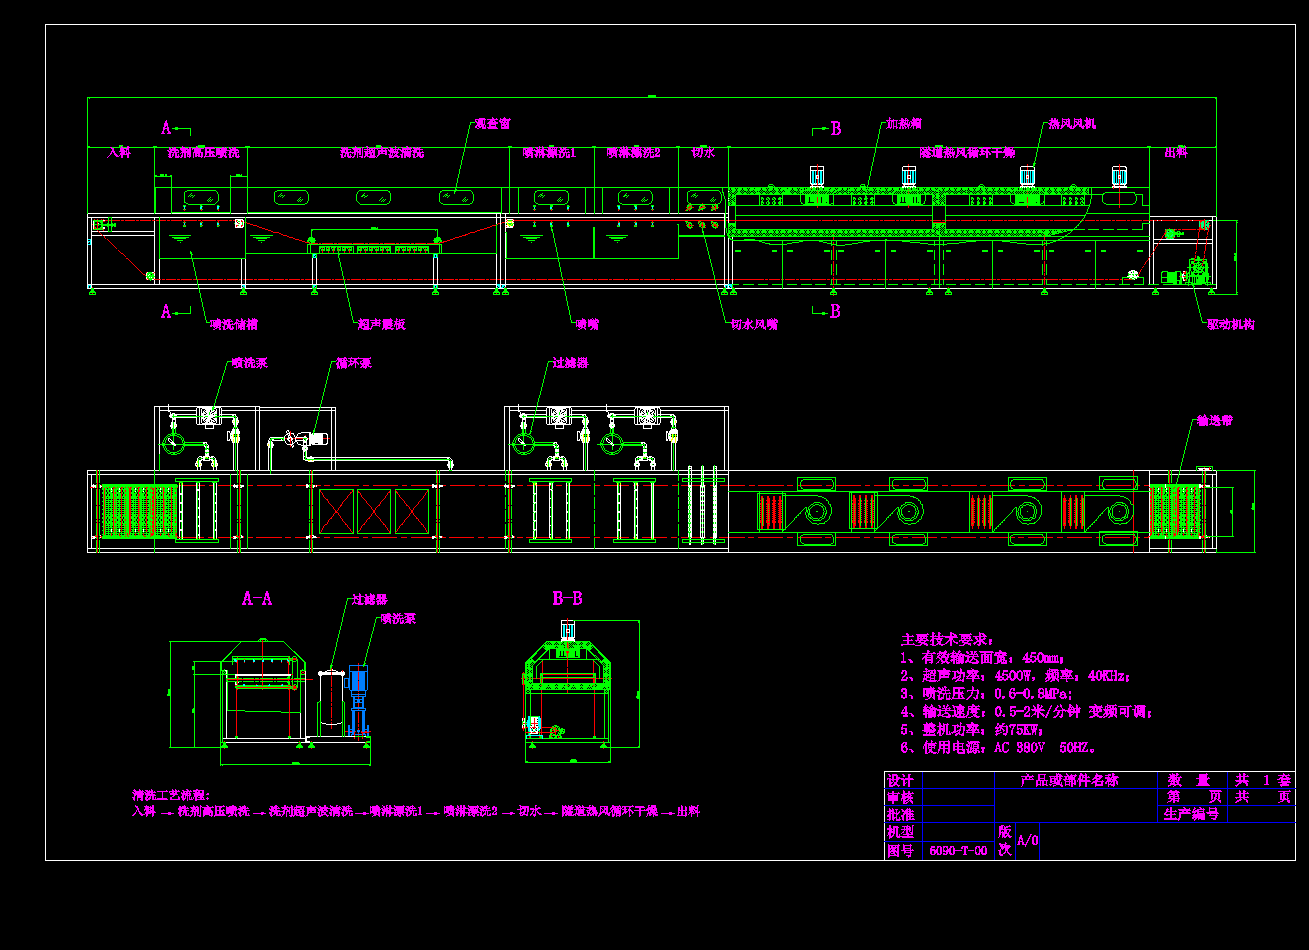Click the '出料' section label at right end

pyautogui.click(x=1176, y=153)
